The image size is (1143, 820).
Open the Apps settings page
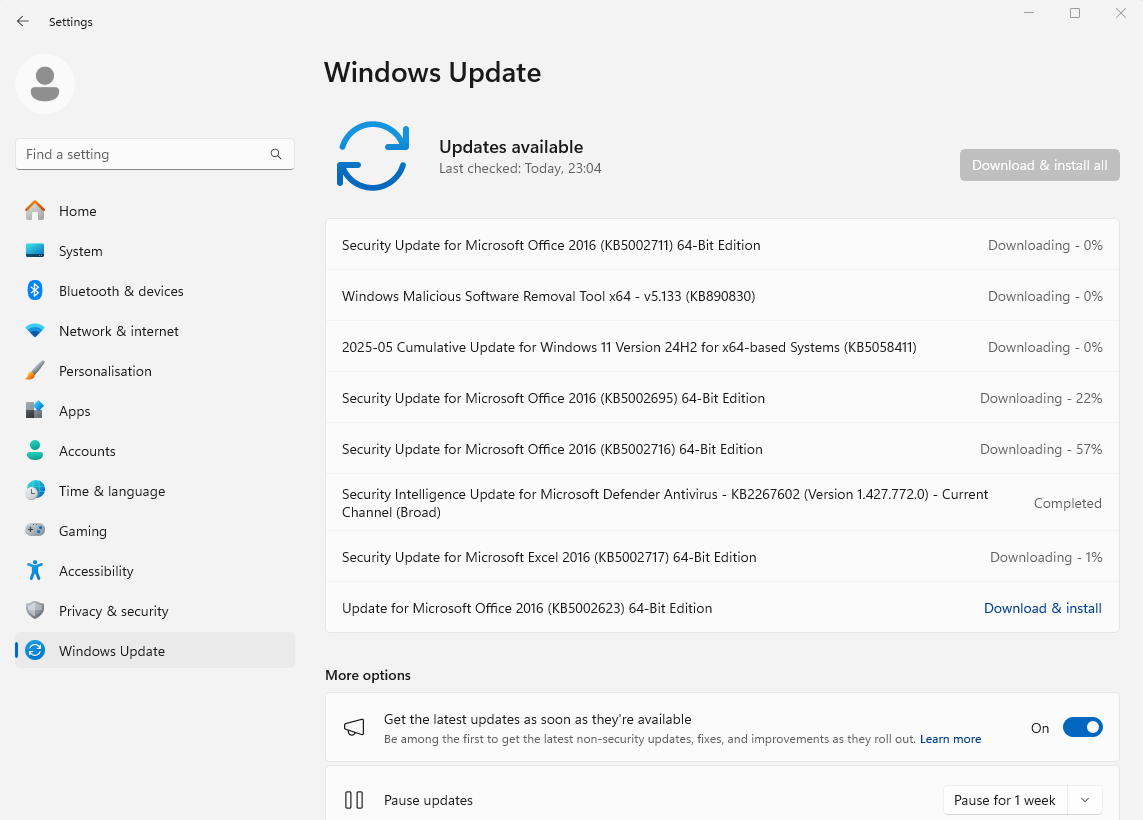pyautogui.click(x=75, y=411)
